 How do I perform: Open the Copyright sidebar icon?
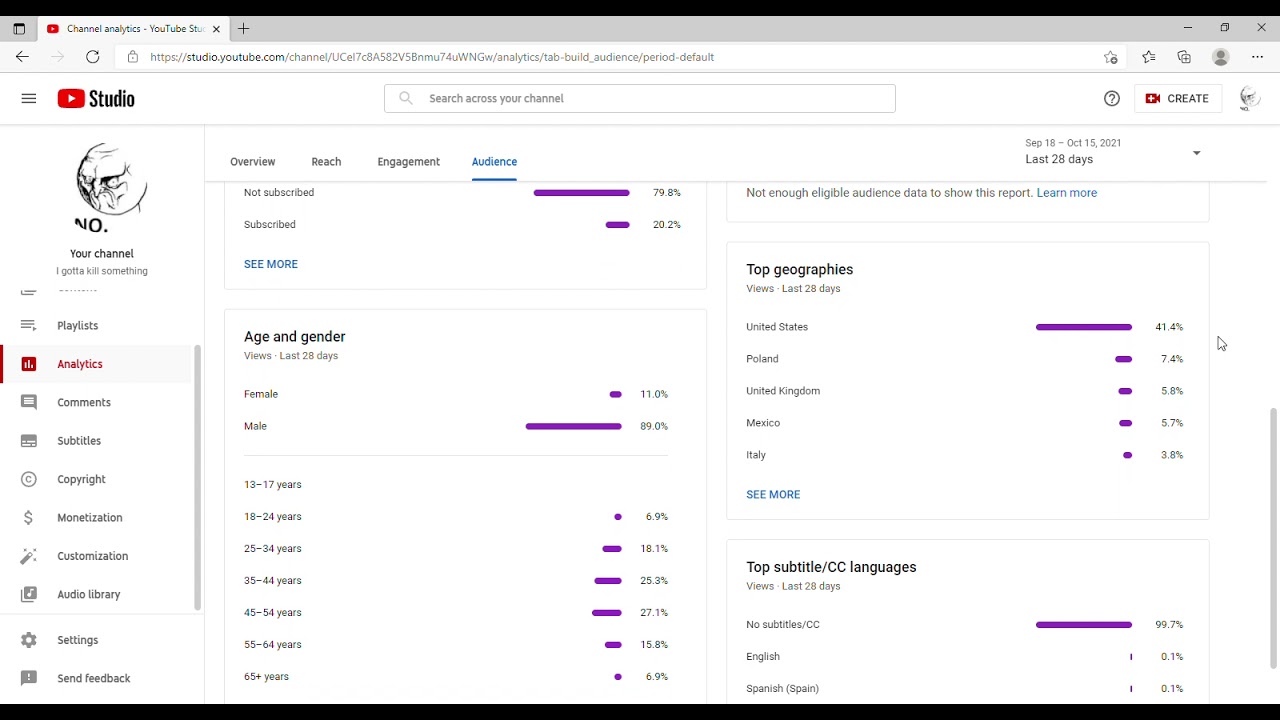[x=29, y=479]
